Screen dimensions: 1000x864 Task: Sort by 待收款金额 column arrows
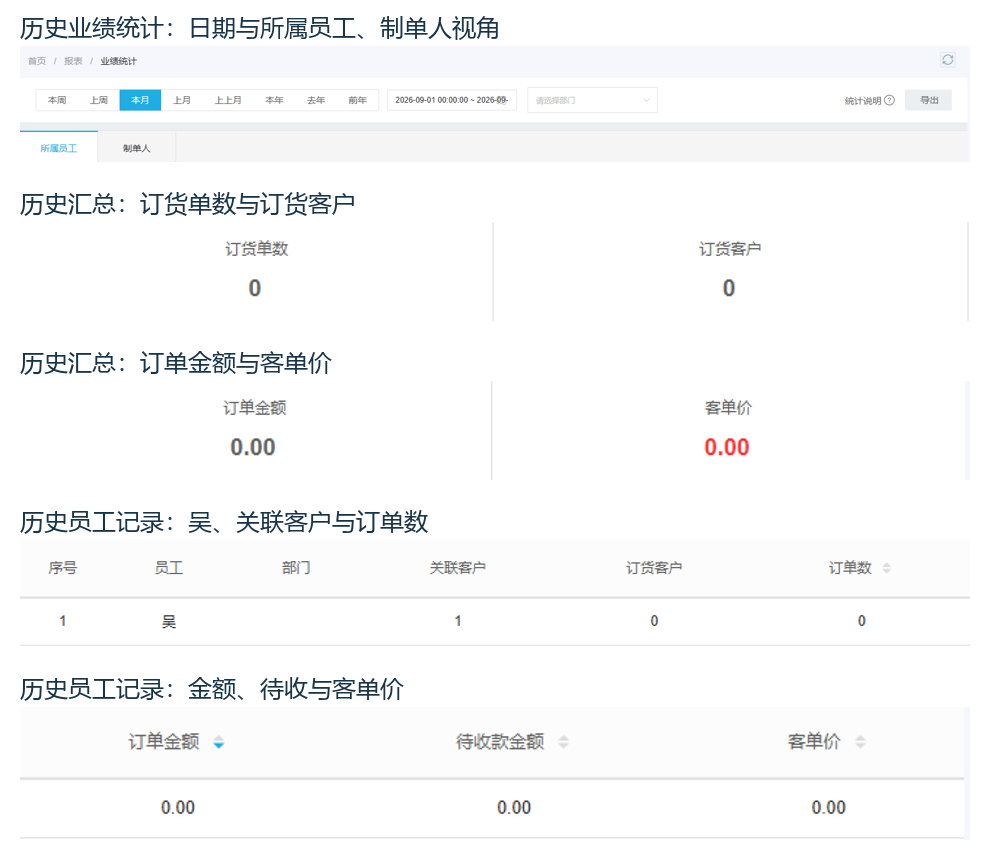563,742
